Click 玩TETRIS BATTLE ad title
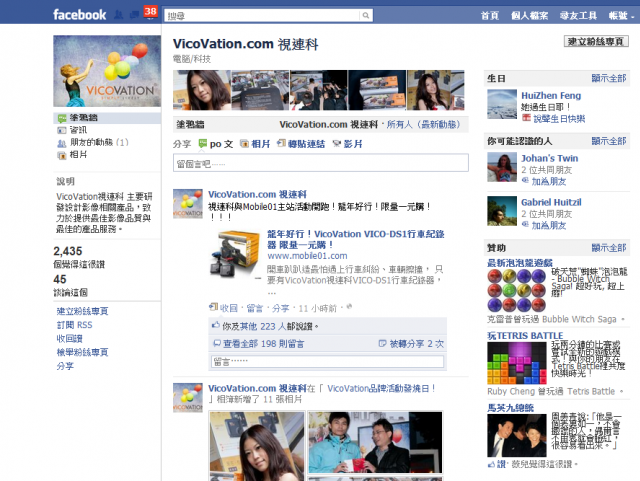The image size is (640, 481). pos(525,336)
